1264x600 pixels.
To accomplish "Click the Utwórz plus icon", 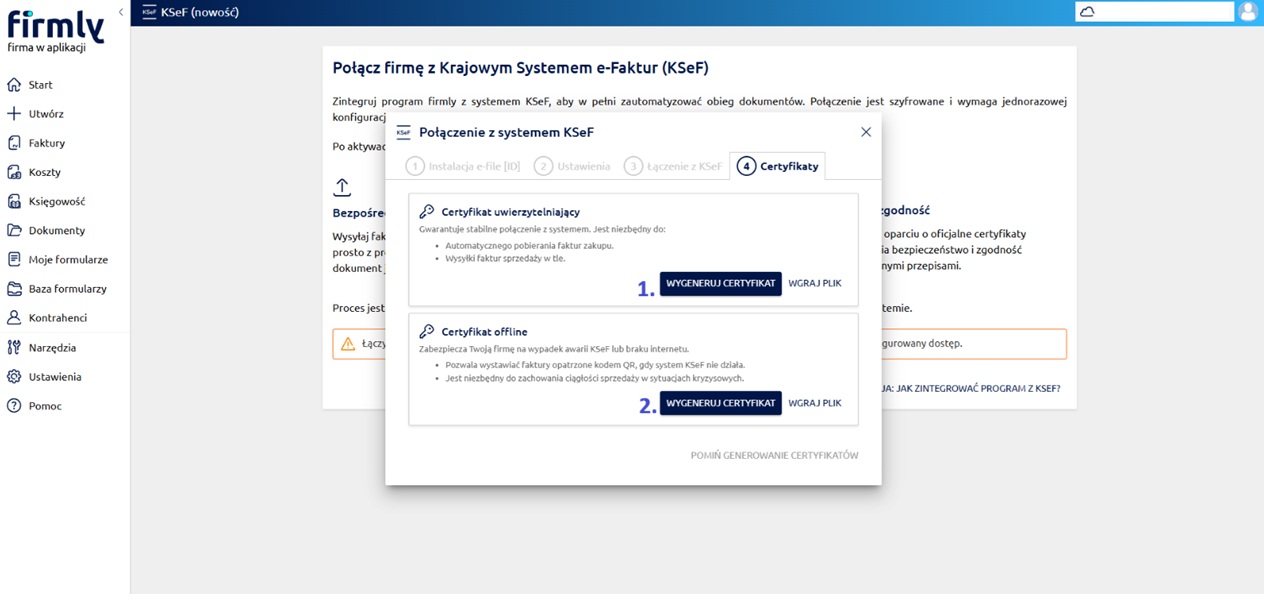I will click(x=14, y=114).
